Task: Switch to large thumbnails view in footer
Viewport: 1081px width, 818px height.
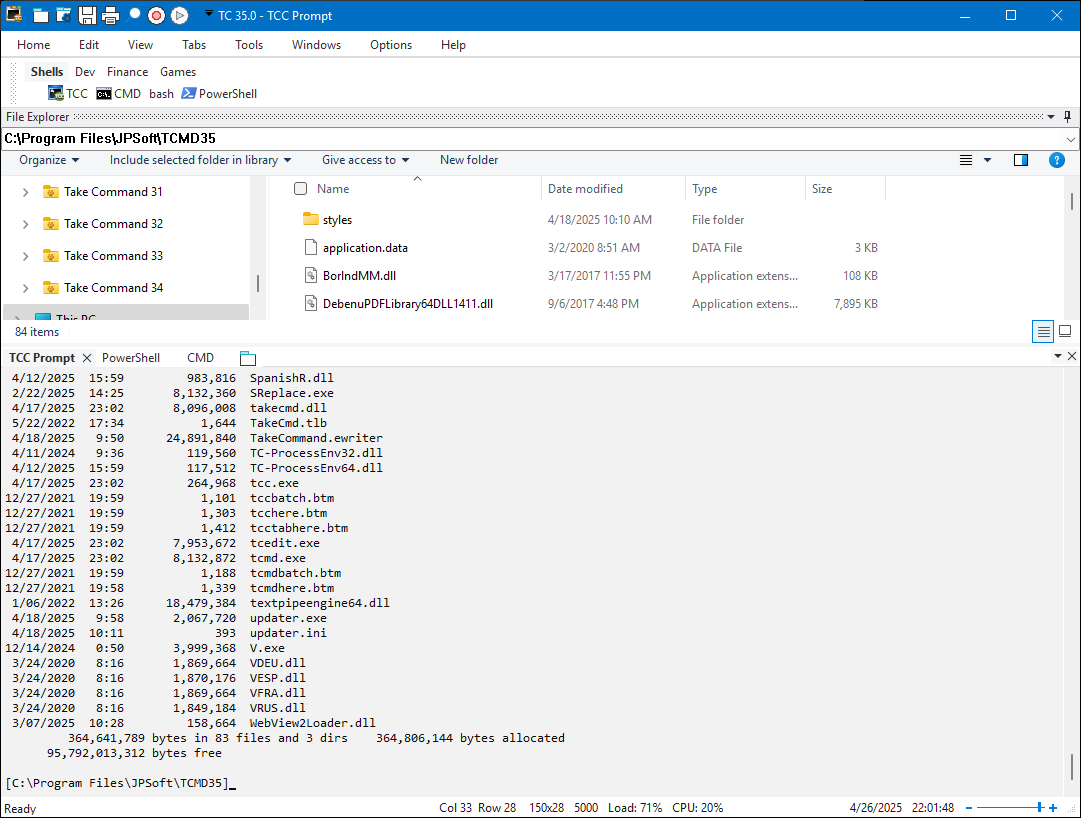Action: click(x=1065, y=331)
